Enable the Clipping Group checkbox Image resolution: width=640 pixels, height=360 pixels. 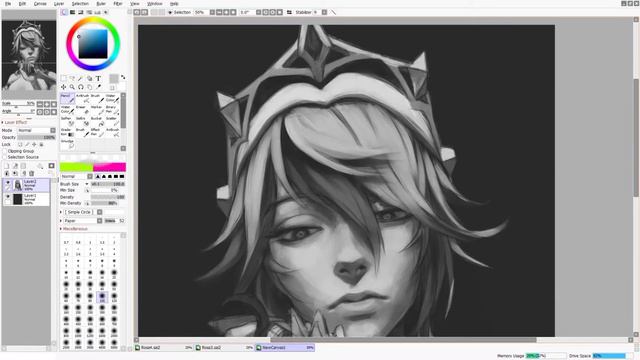click(5, 151)
